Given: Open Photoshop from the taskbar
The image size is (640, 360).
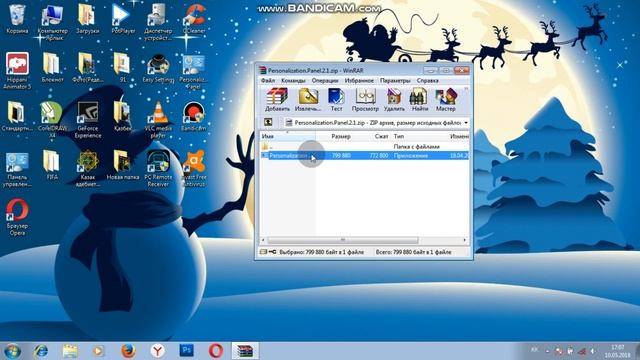Looking at the screenshot, I should click(187, 351).
